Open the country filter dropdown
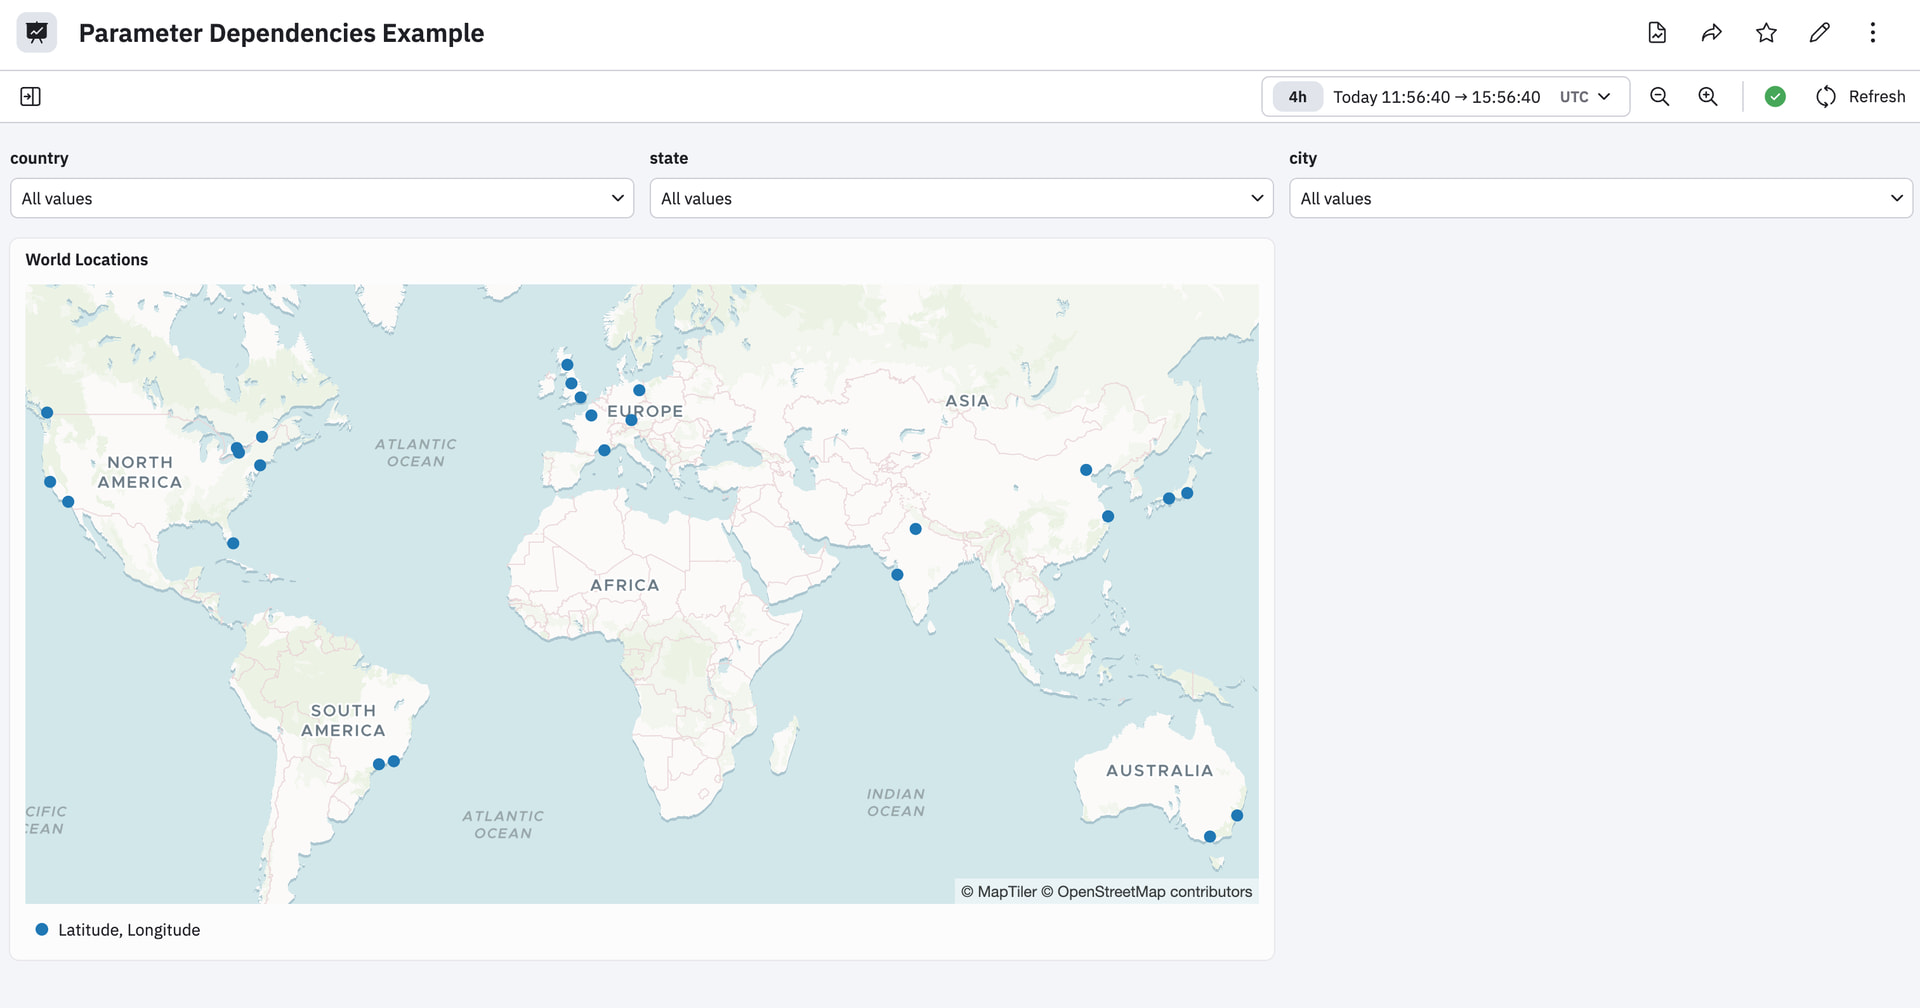1920x1008 pixels. pos(322,199)
